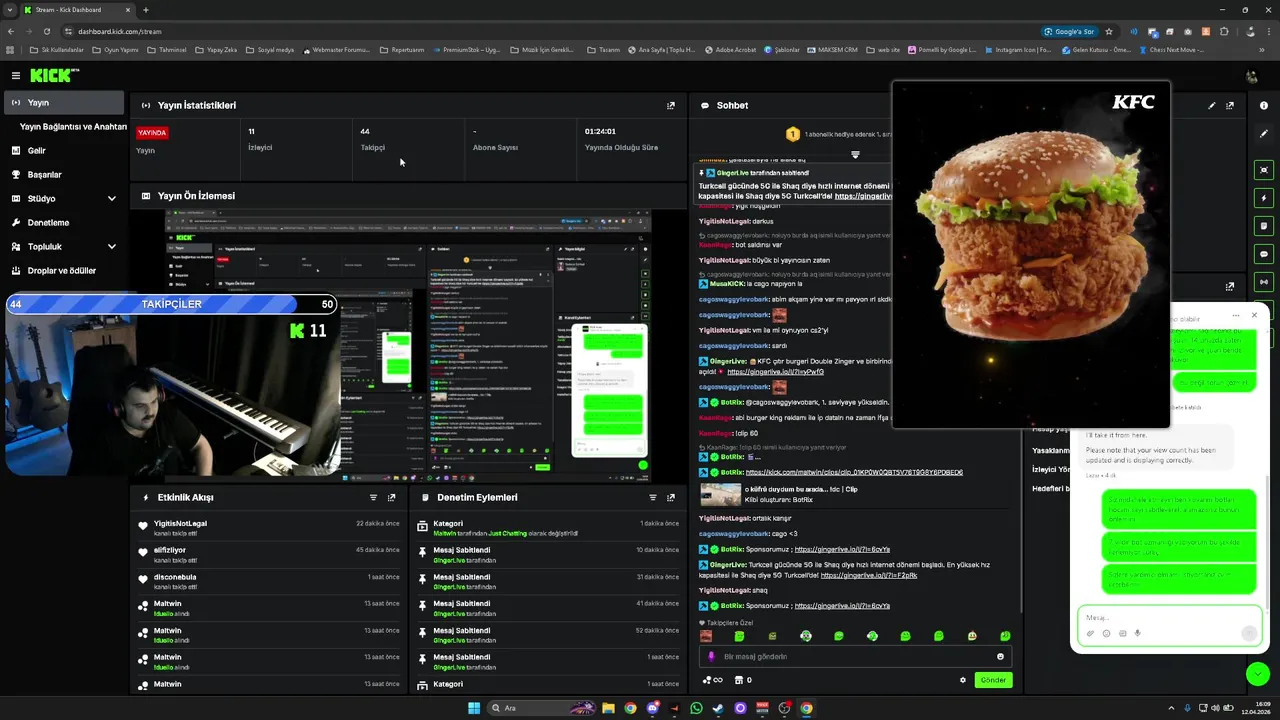Toggle the chat bubble widget in right sidebar
Screen dimensions: 1280x720
click(x=1264, y=254)
